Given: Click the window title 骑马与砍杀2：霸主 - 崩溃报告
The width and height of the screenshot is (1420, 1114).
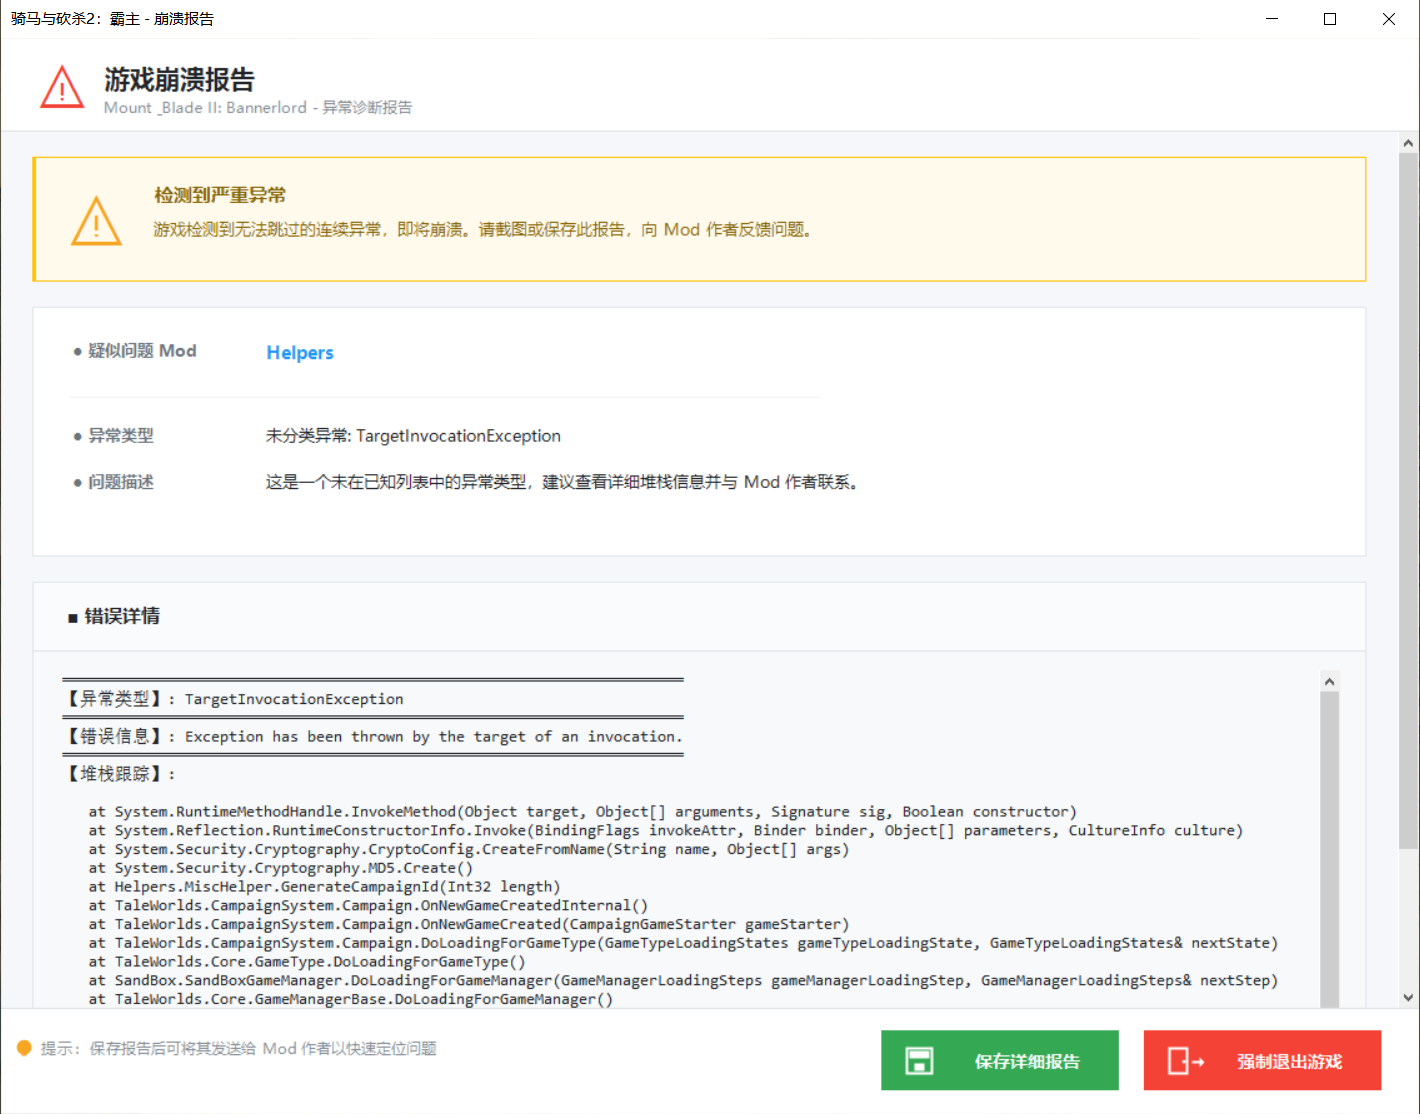Looking at the screenshot, I should click(112, 19).
